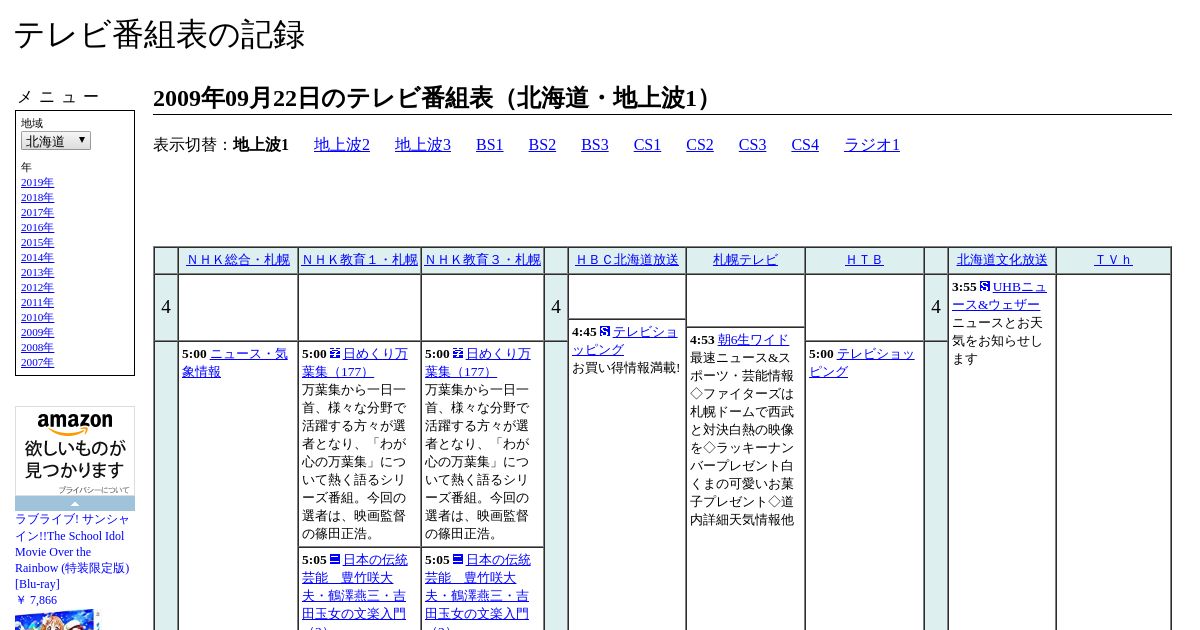
Task: Switch view to BS1
Action: coord(490,145)
